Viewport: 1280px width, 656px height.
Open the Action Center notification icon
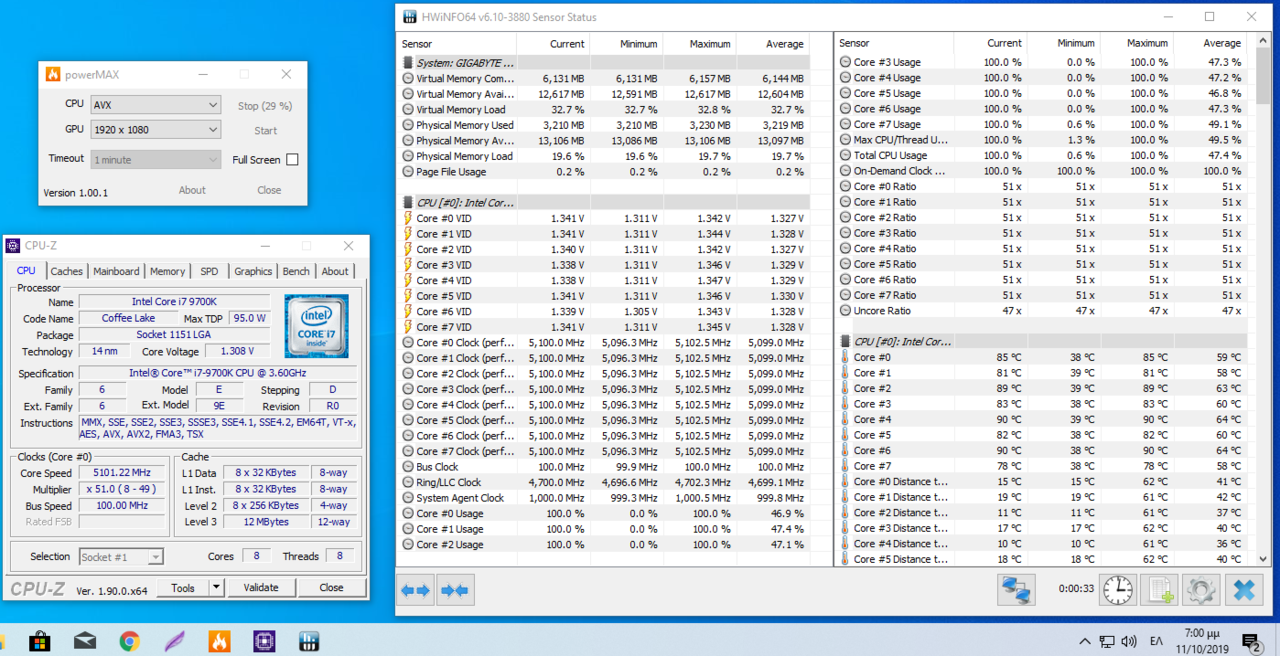coord(1251,641)
